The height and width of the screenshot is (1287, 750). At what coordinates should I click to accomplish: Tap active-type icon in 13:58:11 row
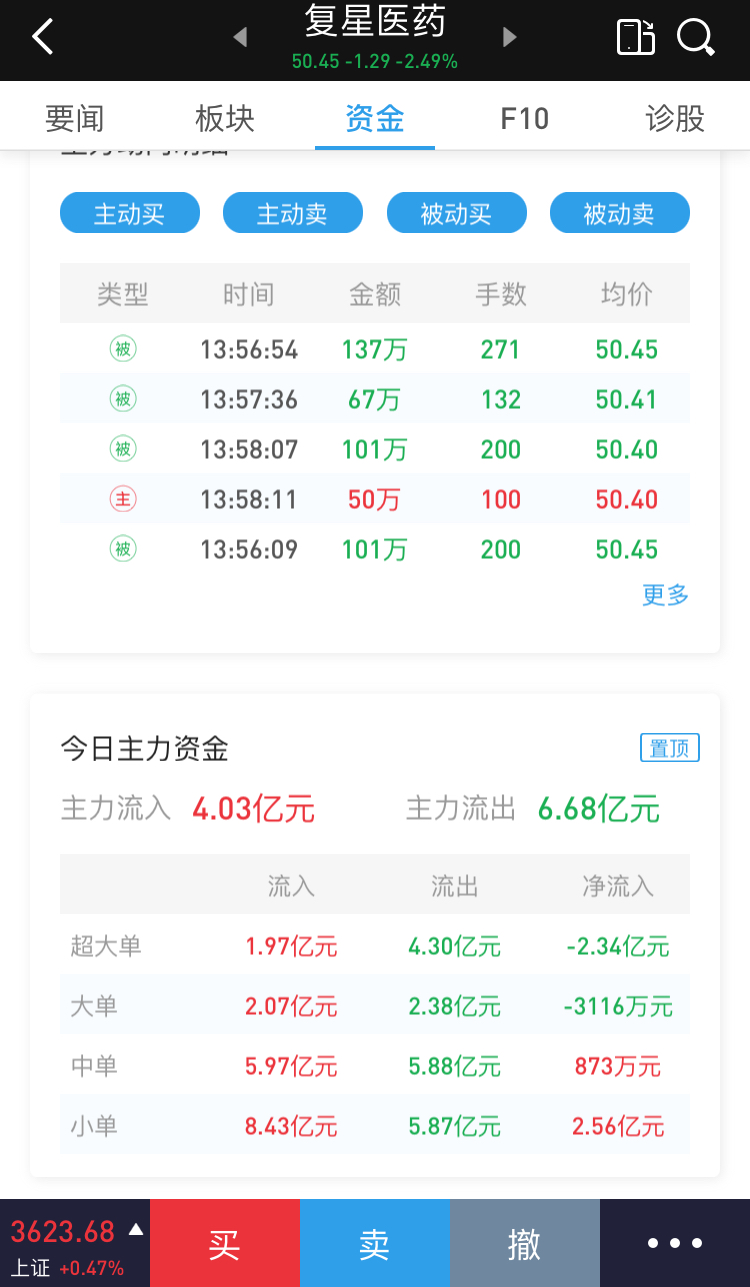click(x=123, y=499)
